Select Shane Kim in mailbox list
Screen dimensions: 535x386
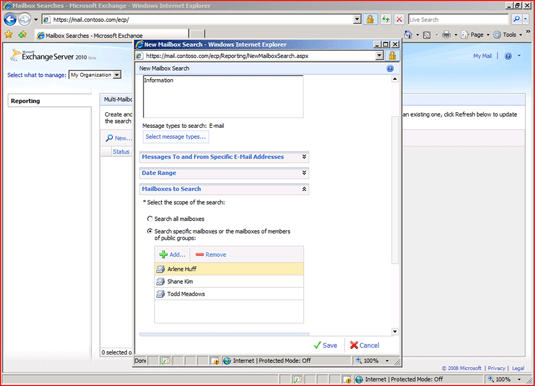point(229,282)
